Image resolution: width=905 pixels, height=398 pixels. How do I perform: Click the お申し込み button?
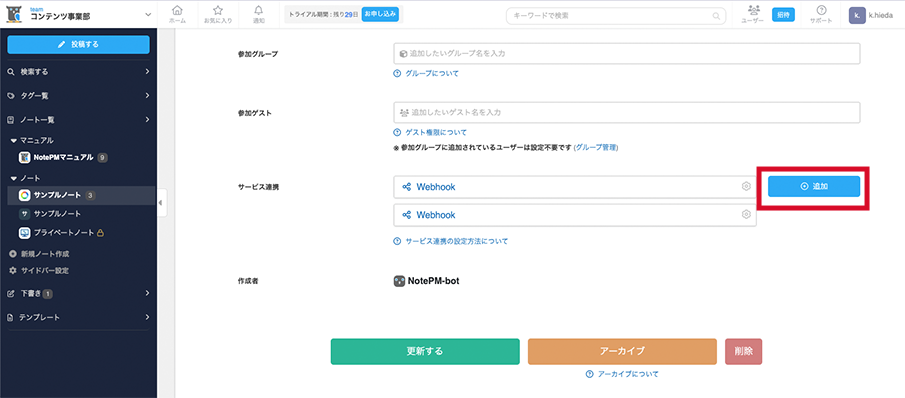pos(380,15)
